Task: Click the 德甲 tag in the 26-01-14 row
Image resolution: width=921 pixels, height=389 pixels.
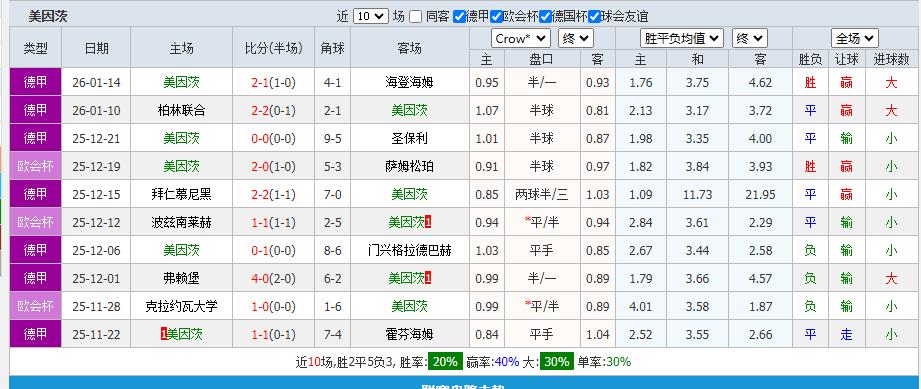Action: pos(35,82)
